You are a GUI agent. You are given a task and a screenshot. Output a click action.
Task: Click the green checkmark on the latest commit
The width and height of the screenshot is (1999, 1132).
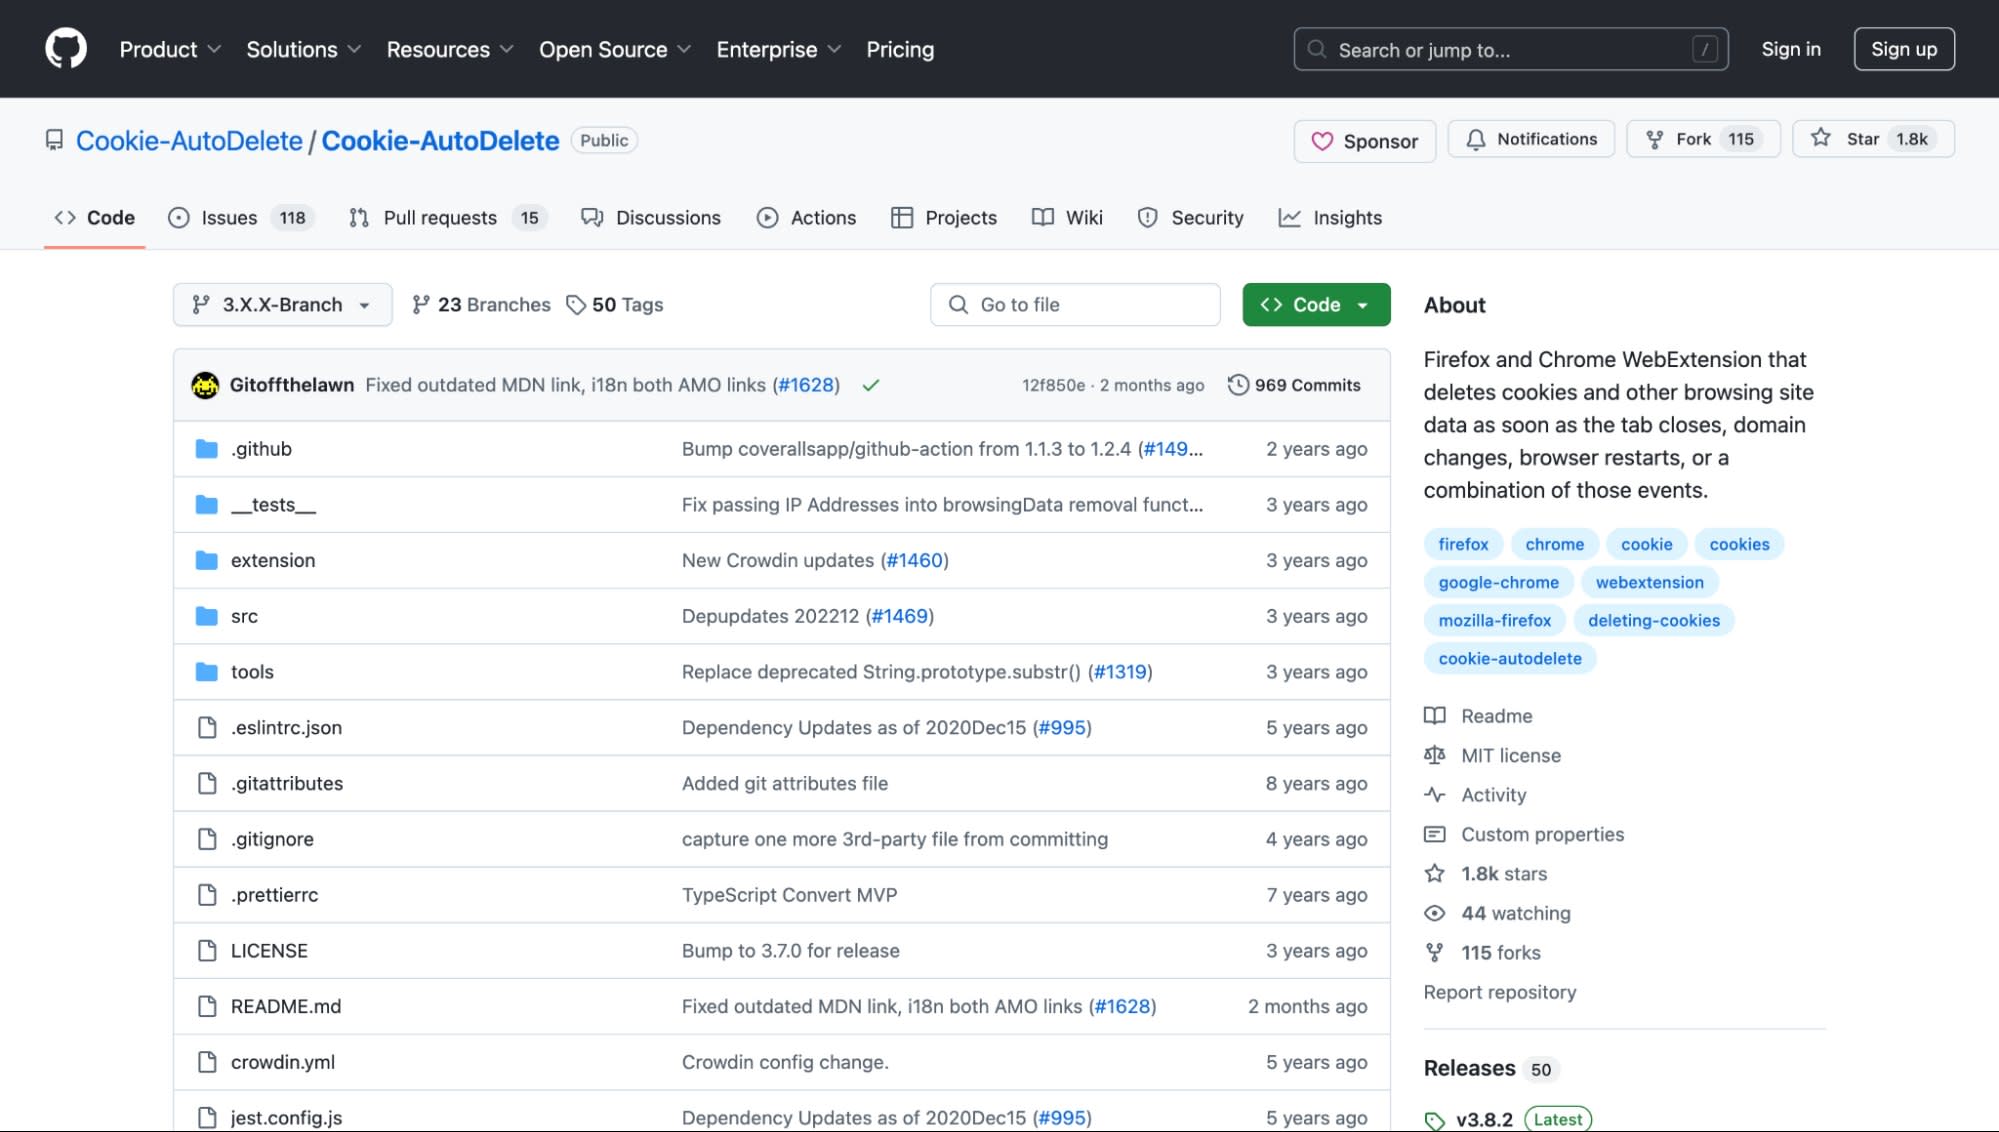click(x=869, y=384)
